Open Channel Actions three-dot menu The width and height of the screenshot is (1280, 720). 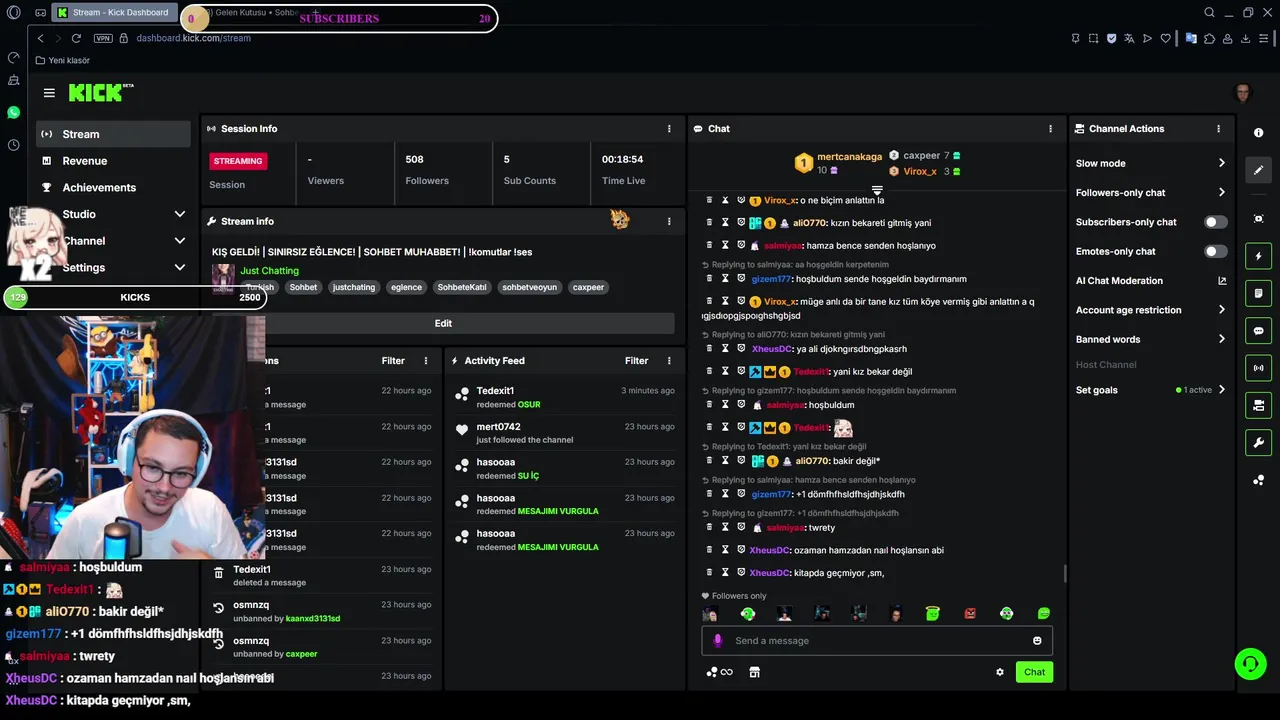click(x=1218, y=129)
